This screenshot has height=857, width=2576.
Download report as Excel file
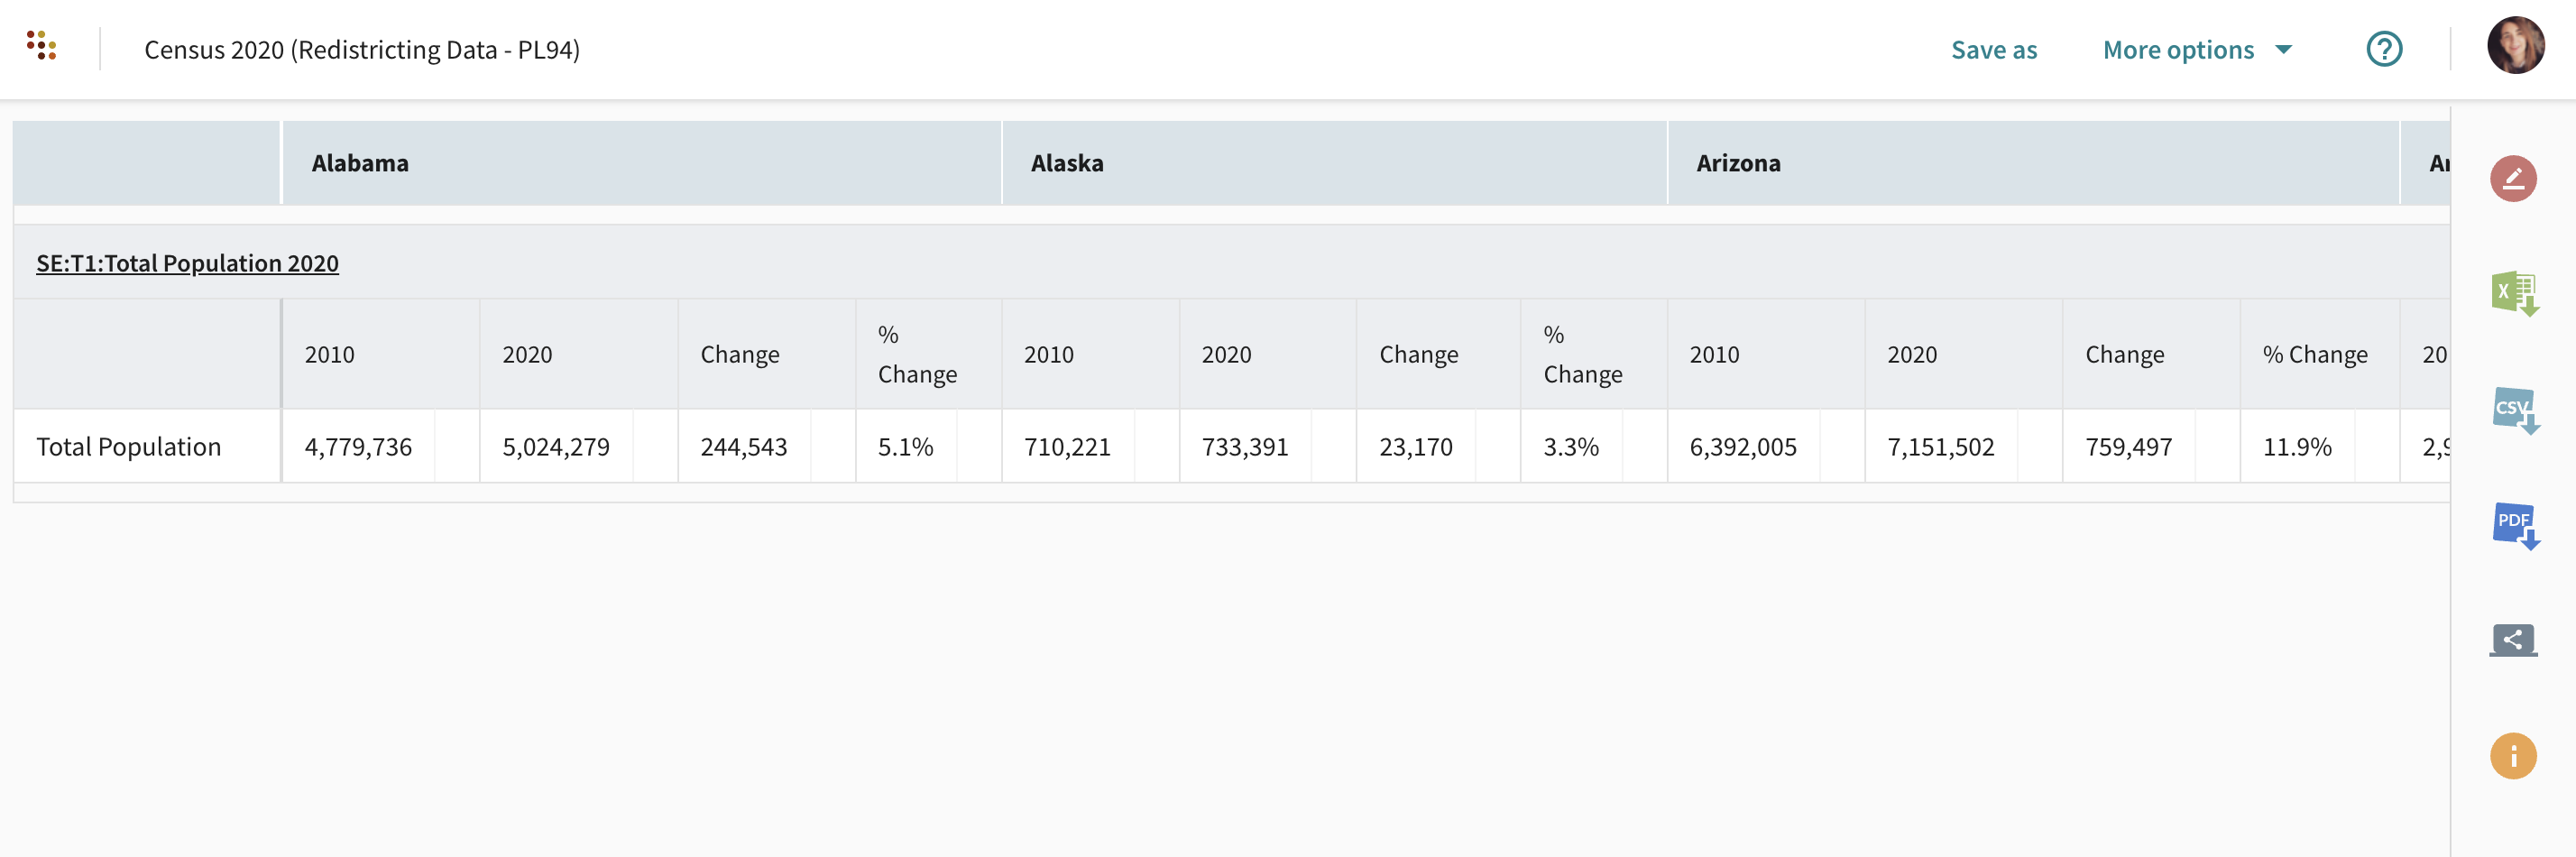point(2513,294)
